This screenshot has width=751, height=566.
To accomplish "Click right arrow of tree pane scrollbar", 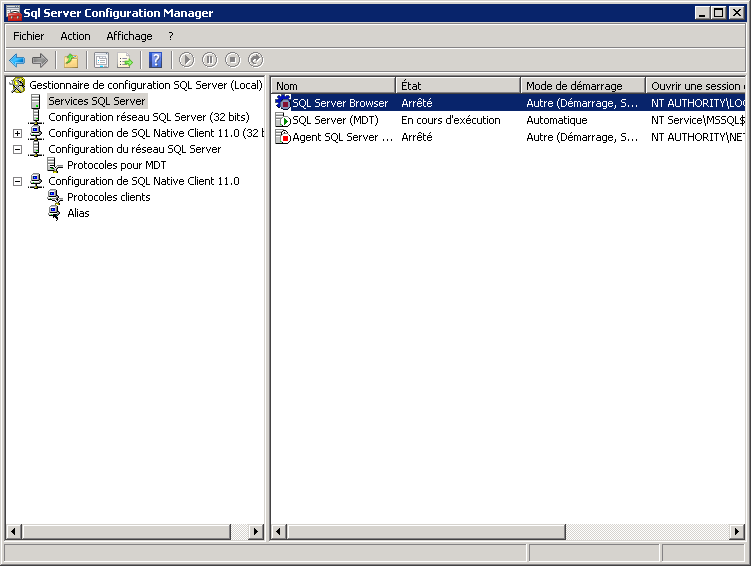I will [256, 532].
